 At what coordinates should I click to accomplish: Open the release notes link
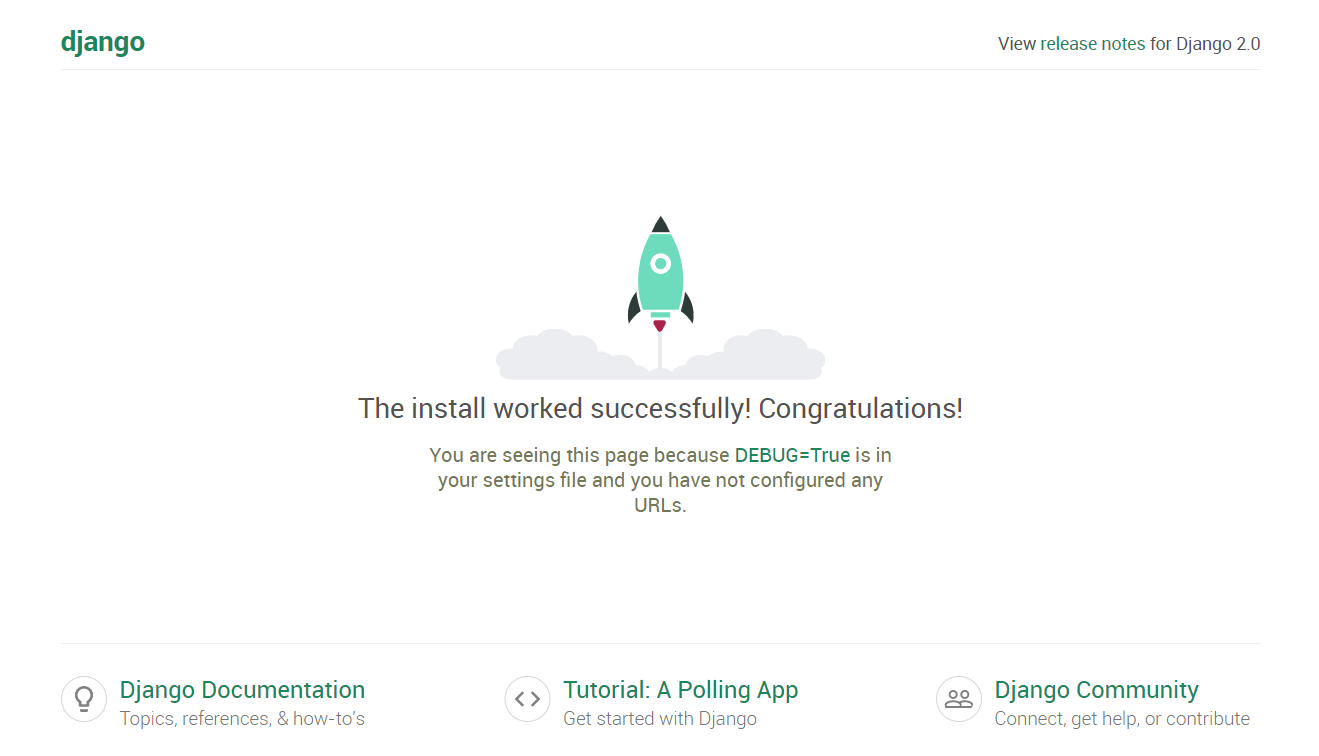1092,44
